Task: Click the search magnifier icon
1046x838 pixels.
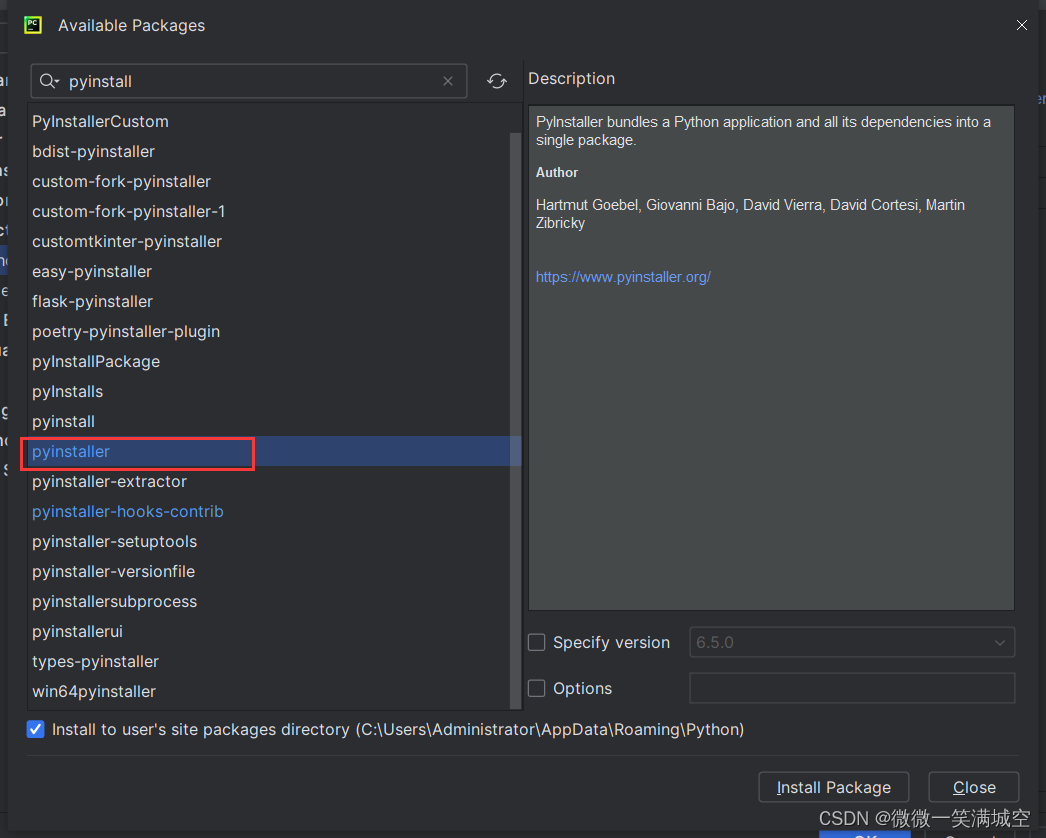Action: (49, 81)
